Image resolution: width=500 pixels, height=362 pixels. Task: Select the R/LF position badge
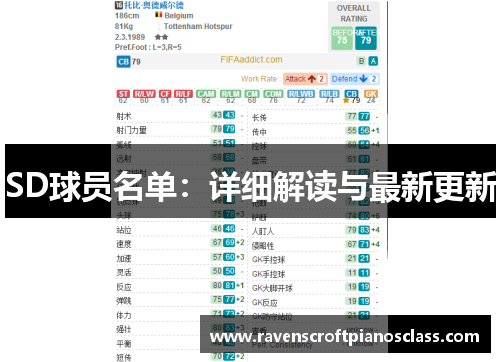183,94
